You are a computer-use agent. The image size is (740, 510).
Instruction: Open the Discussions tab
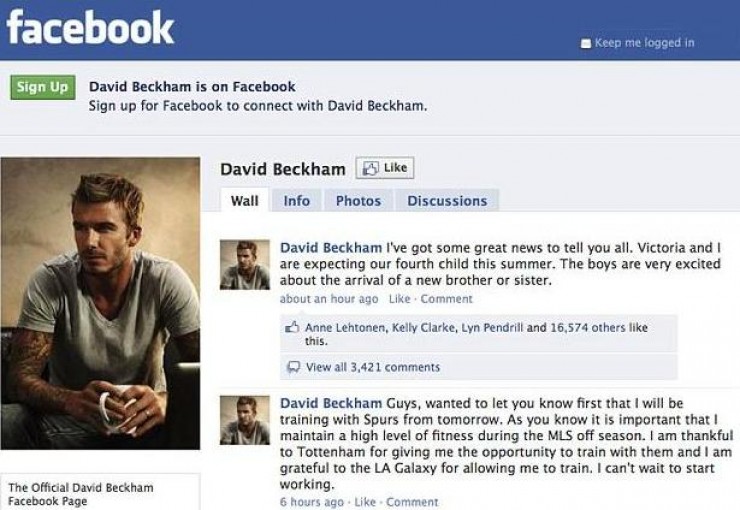pyautogui.click(x=447, y=201)
